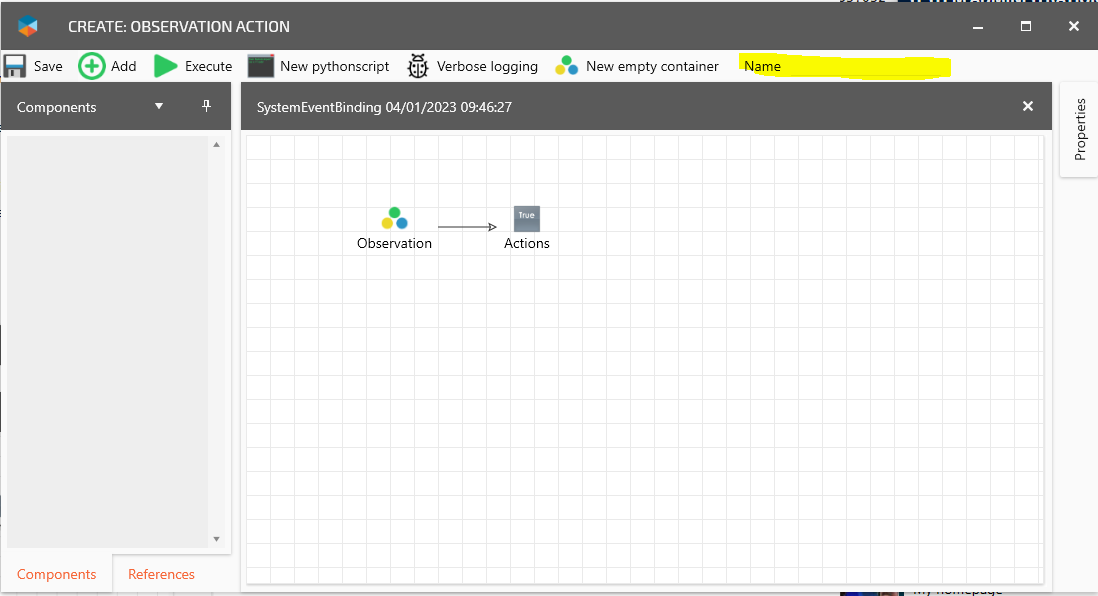Toggle Verbose logging bug icon
Screen dimensions: 1098x596
tap(418, 66)
